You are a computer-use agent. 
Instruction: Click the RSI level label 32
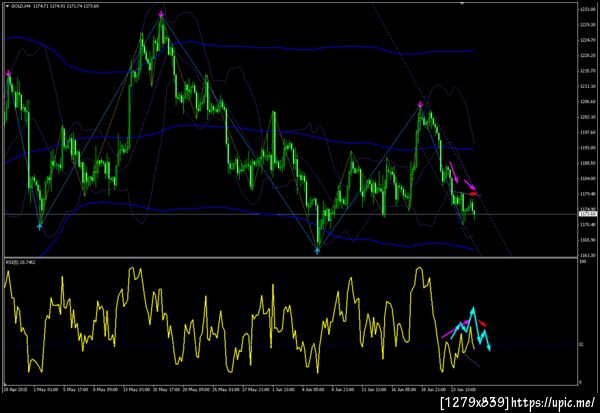point(582,344)
